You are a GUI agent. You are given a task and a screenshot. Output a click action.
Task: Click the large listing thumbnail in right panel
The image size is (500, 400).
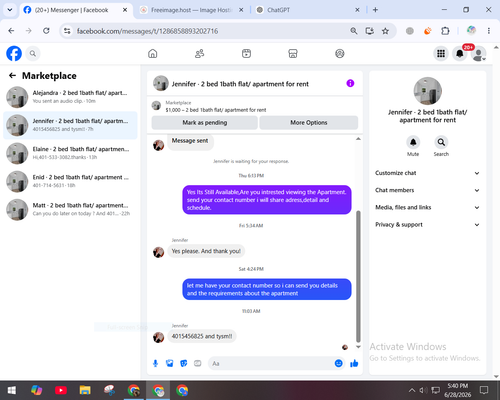tap(428, 91)
